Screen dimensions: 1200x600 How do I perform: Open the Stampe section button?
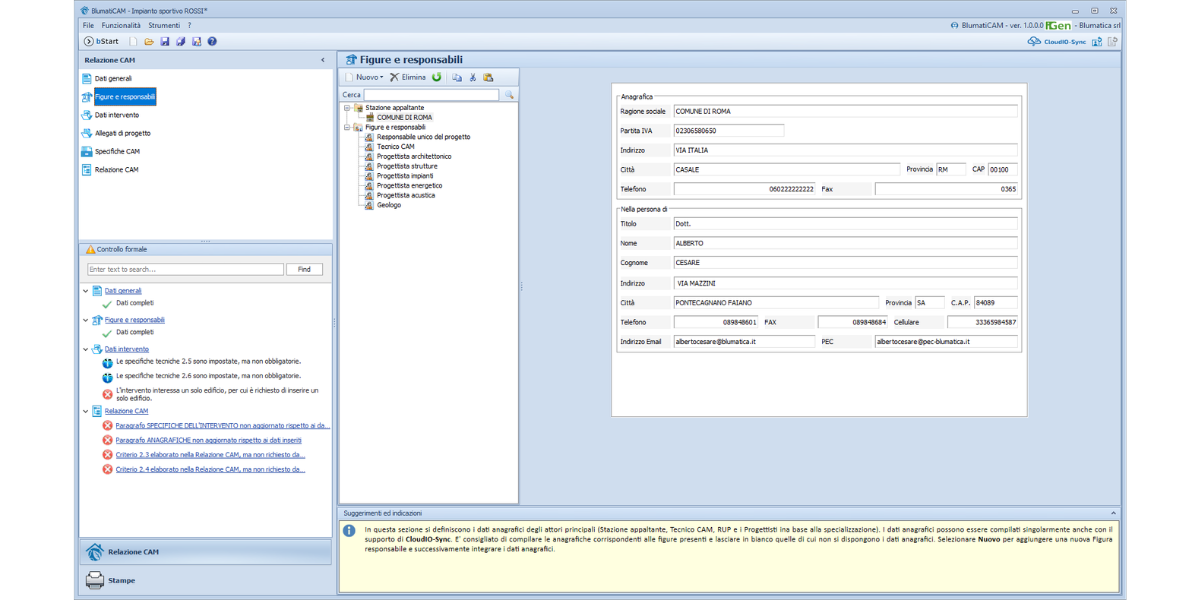205,580
